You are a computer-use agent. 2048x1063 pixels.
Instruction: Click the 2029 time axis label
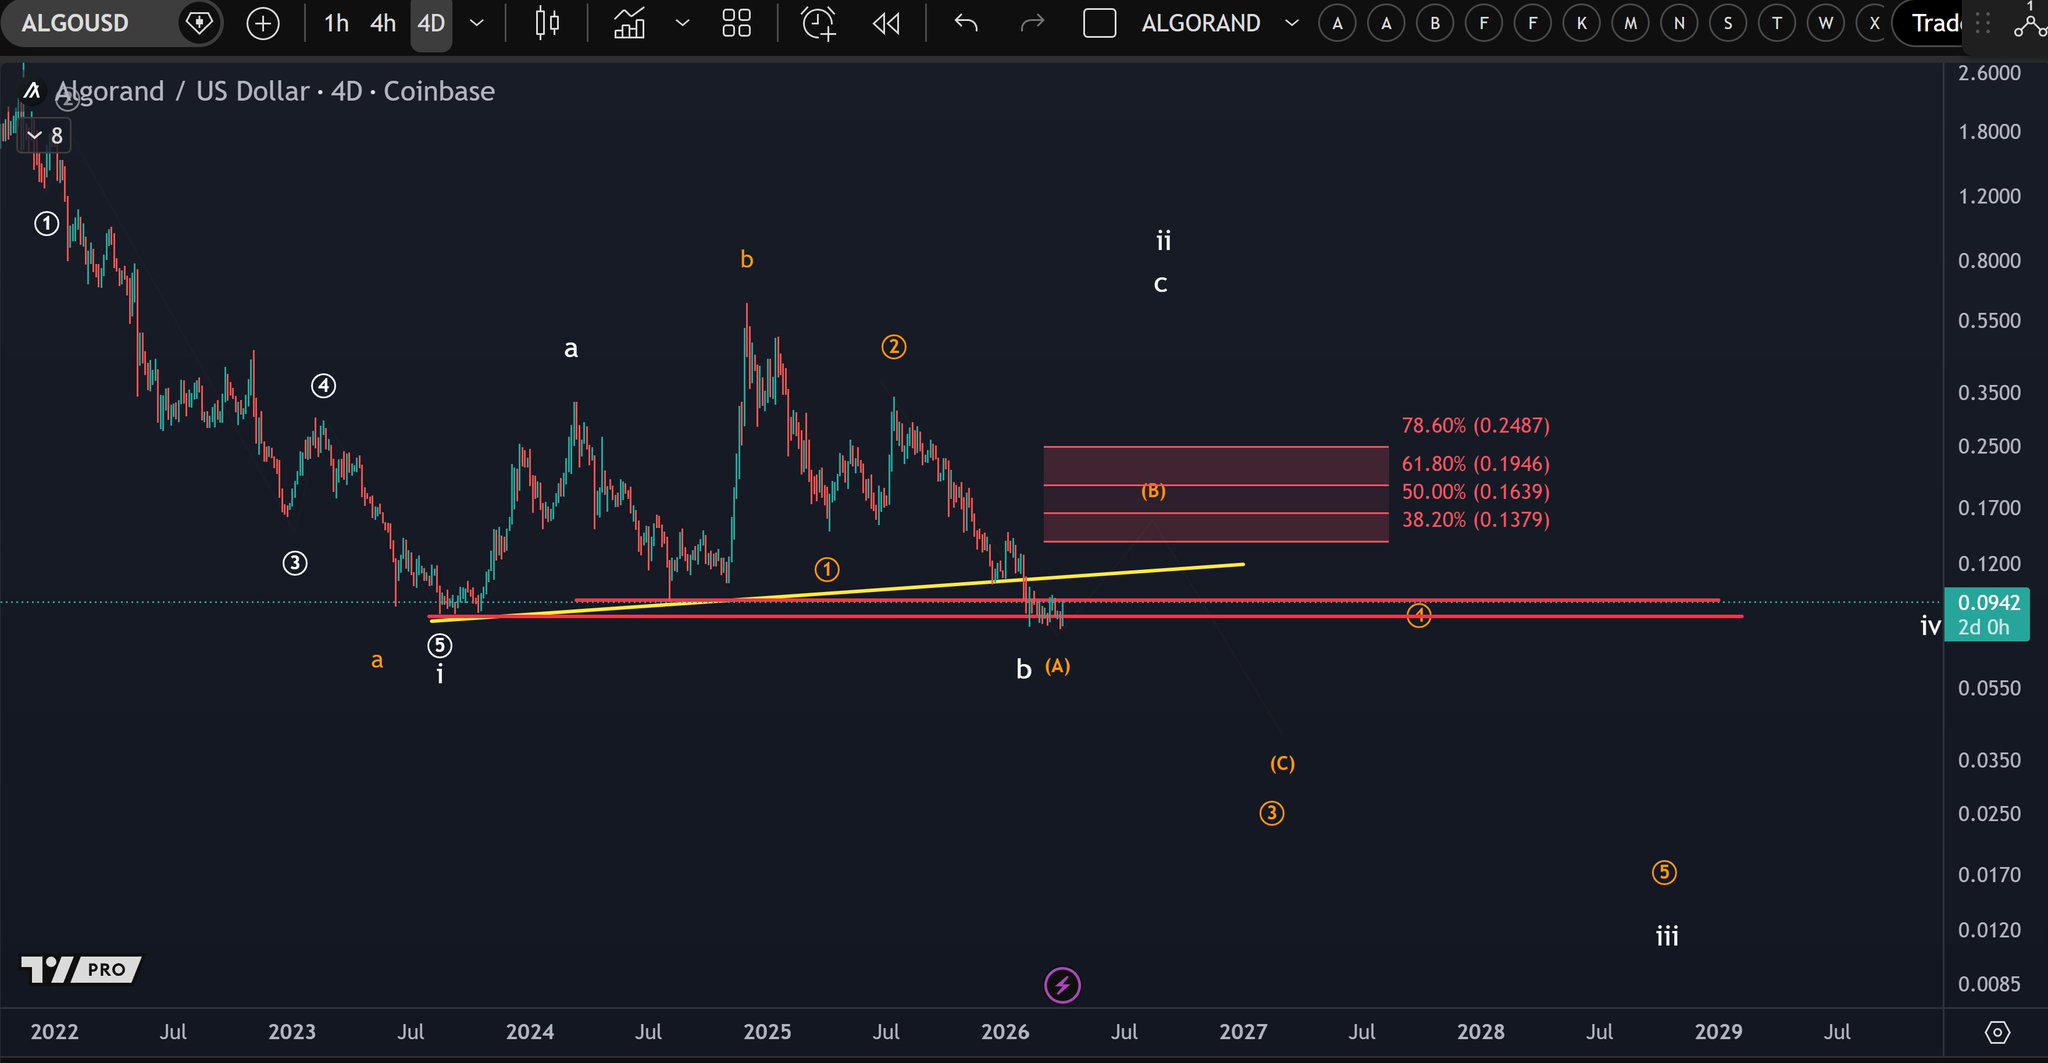click(1718, 1032)
